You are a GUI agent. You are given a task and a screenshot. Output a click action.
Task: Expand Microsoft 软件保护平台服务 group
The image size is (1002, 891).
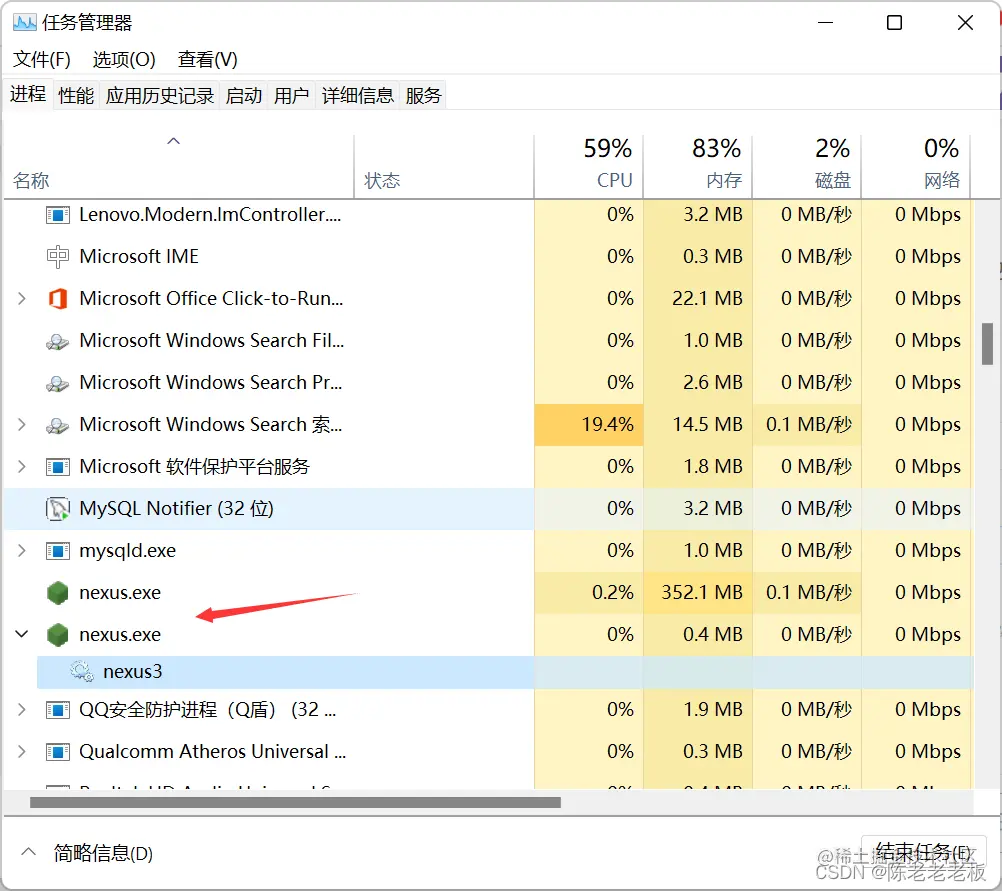point(22,467)
